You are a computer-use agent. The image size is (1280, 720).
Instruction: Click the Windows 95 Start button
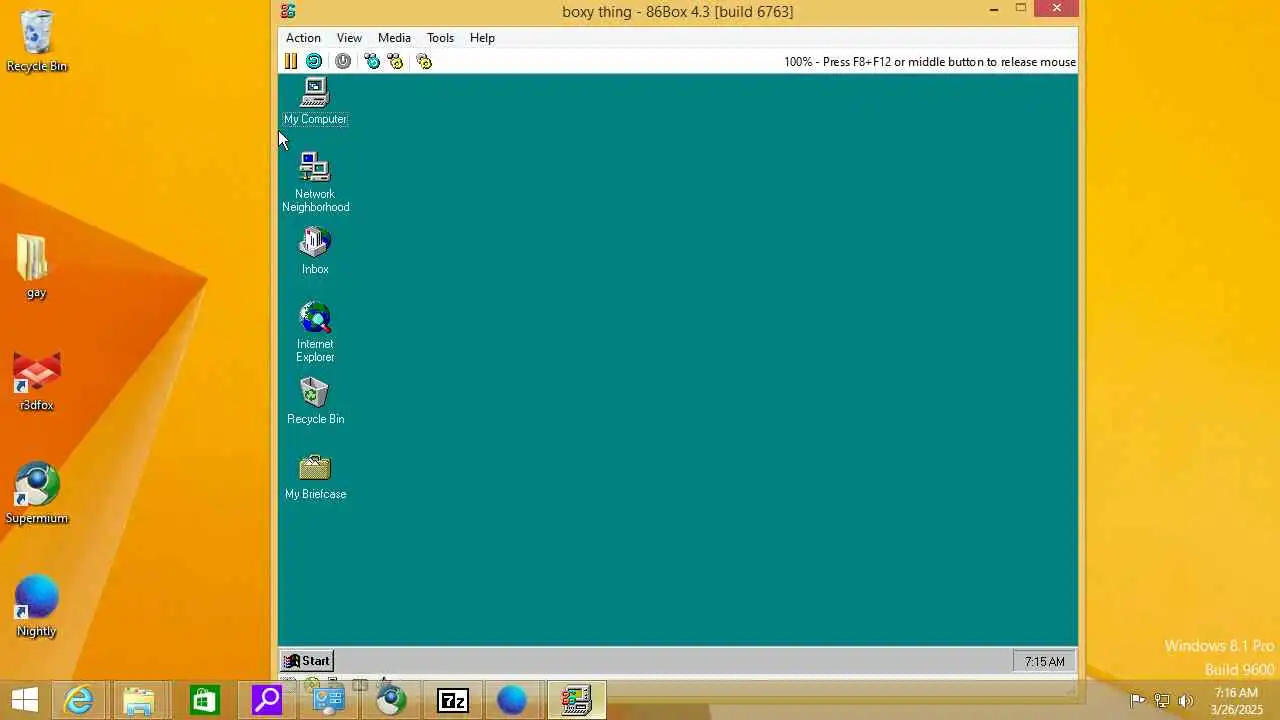[307, 661]
